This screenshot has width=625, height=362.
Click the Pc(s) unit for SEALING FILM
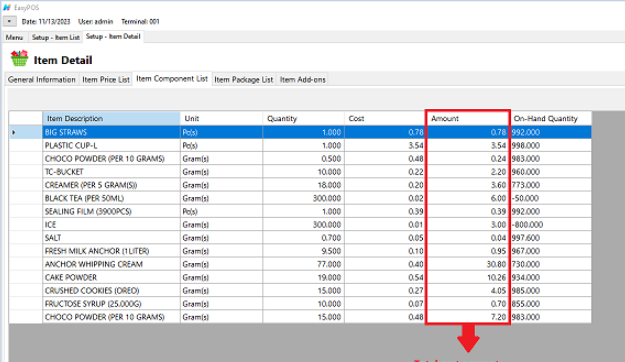[x=221, y=211]
